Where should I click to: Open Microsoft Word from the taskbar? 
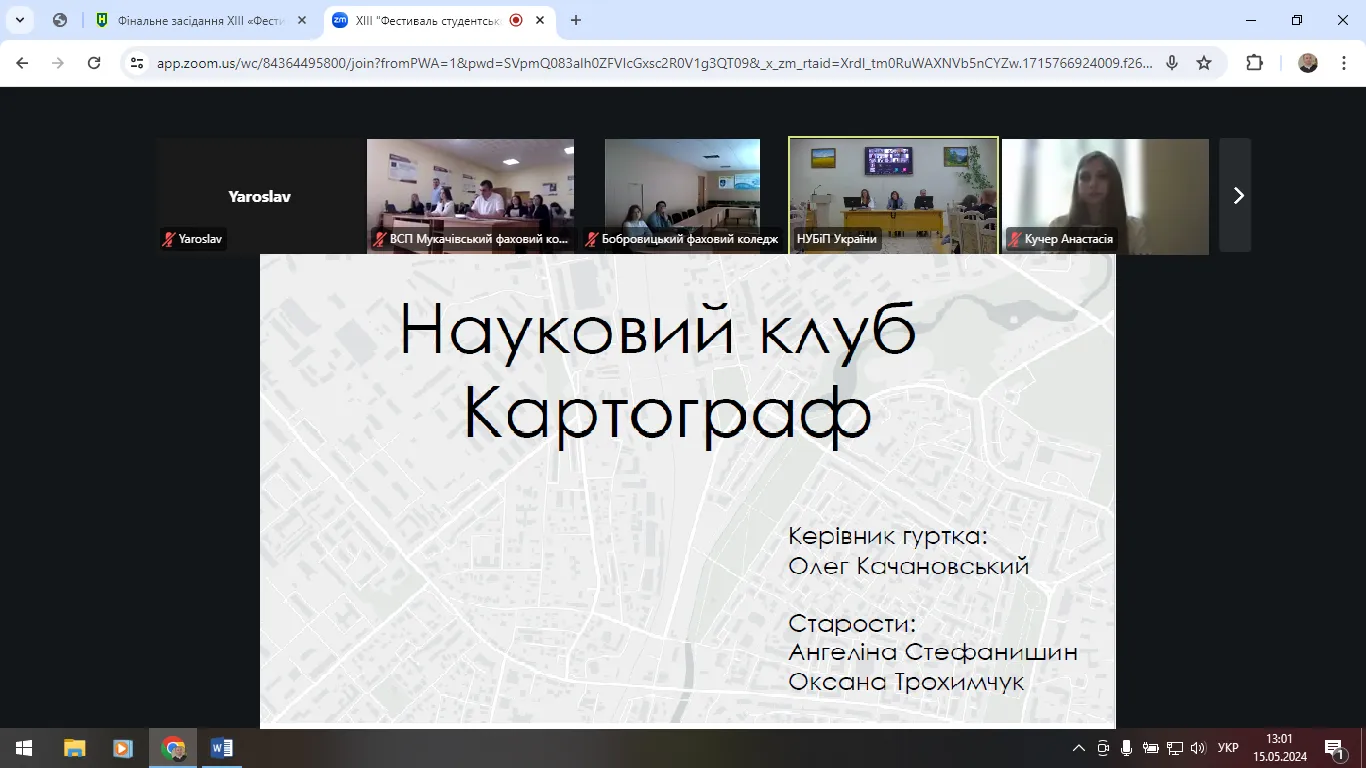point(219,747)
